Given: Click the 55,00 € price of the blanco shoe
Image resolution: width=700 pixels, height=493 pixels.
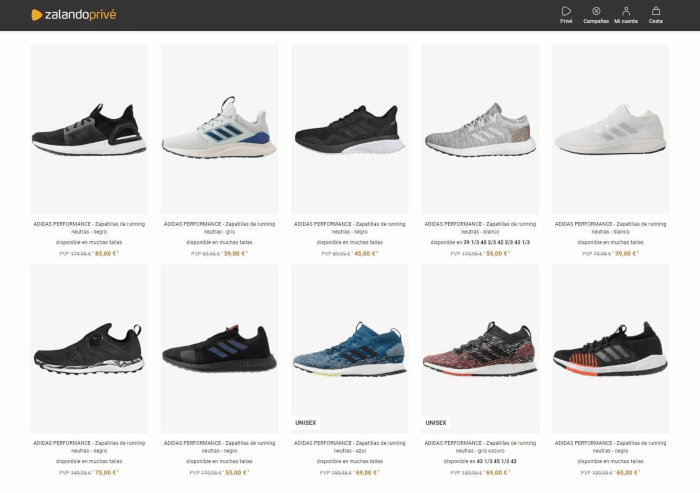Looking at the screenshot, I should pyautogui.click(x=497, y=254).
